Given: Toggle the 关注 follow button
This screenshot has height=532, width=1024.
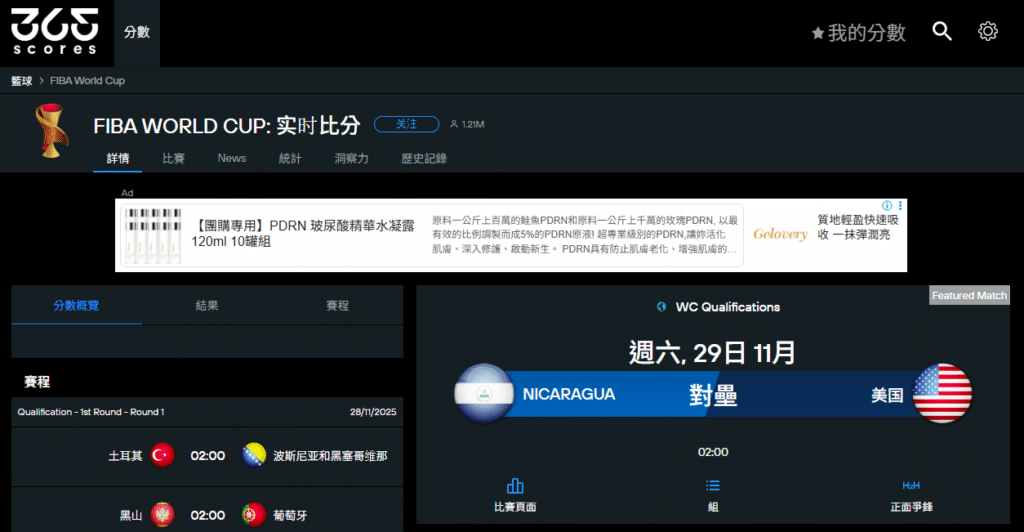Looking at the screenshot, I should click(406, 124).
